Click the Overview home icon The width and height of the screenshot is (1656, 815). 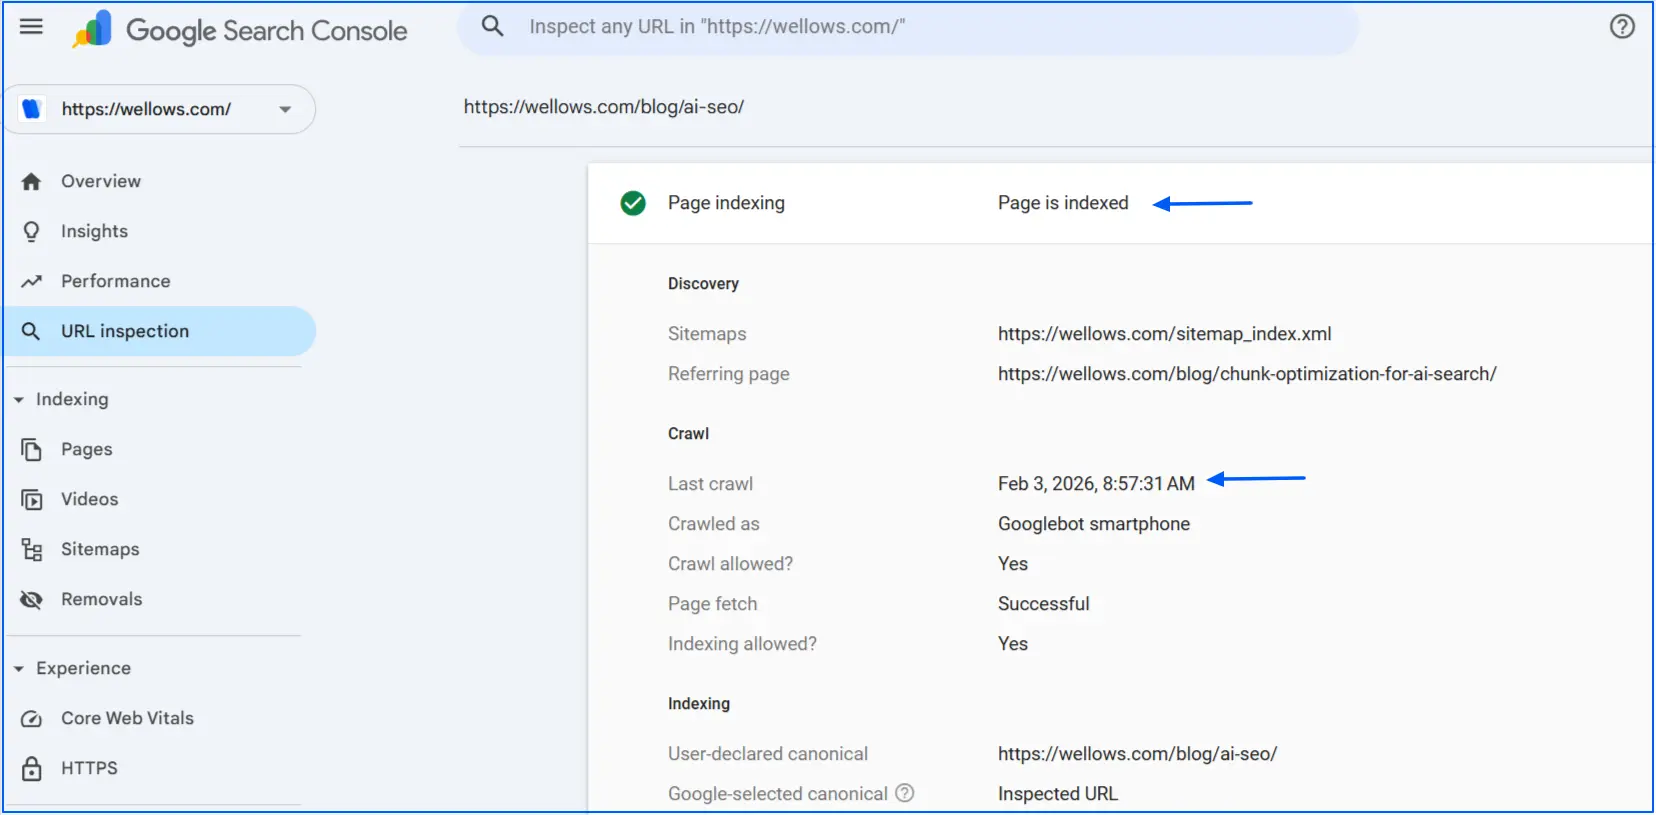click(31, 182)
